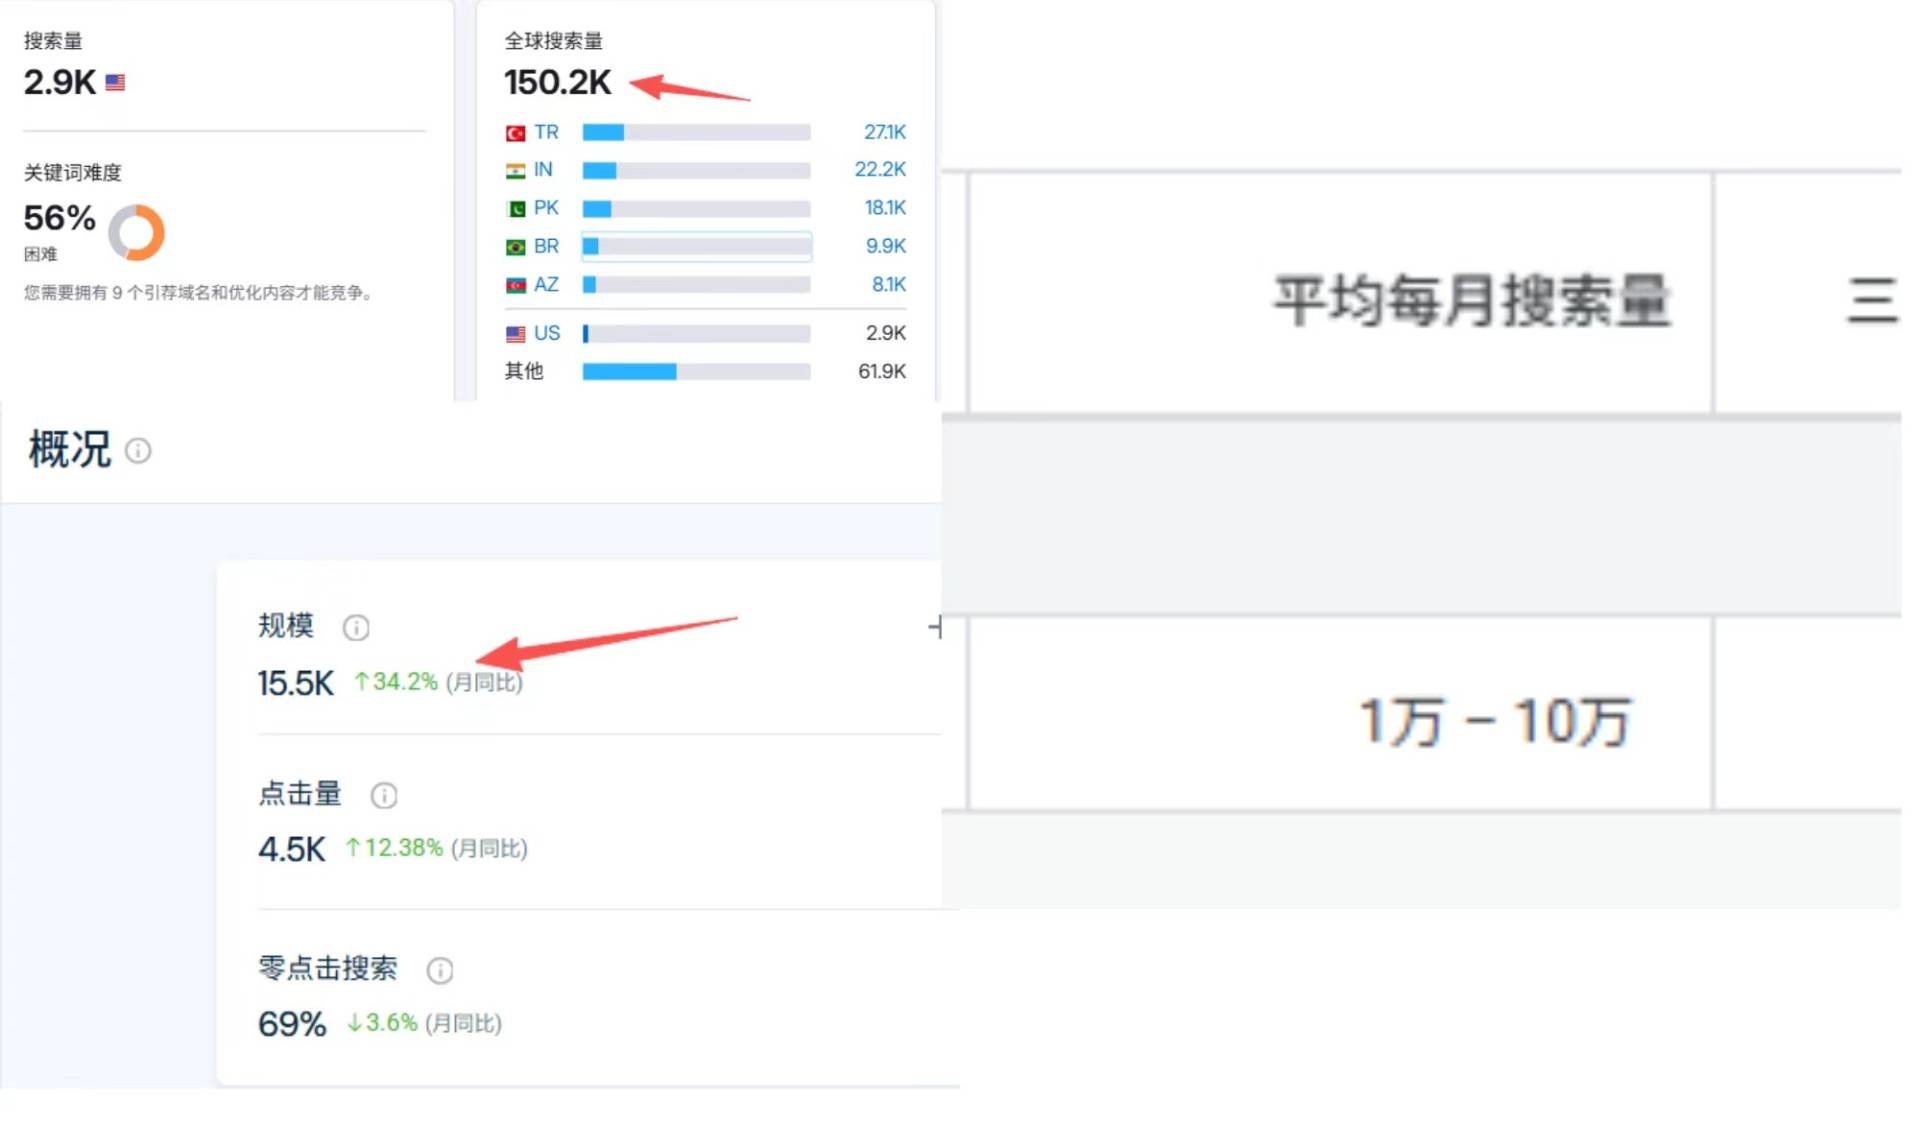Open the AZ country link

tap(546, 285)
